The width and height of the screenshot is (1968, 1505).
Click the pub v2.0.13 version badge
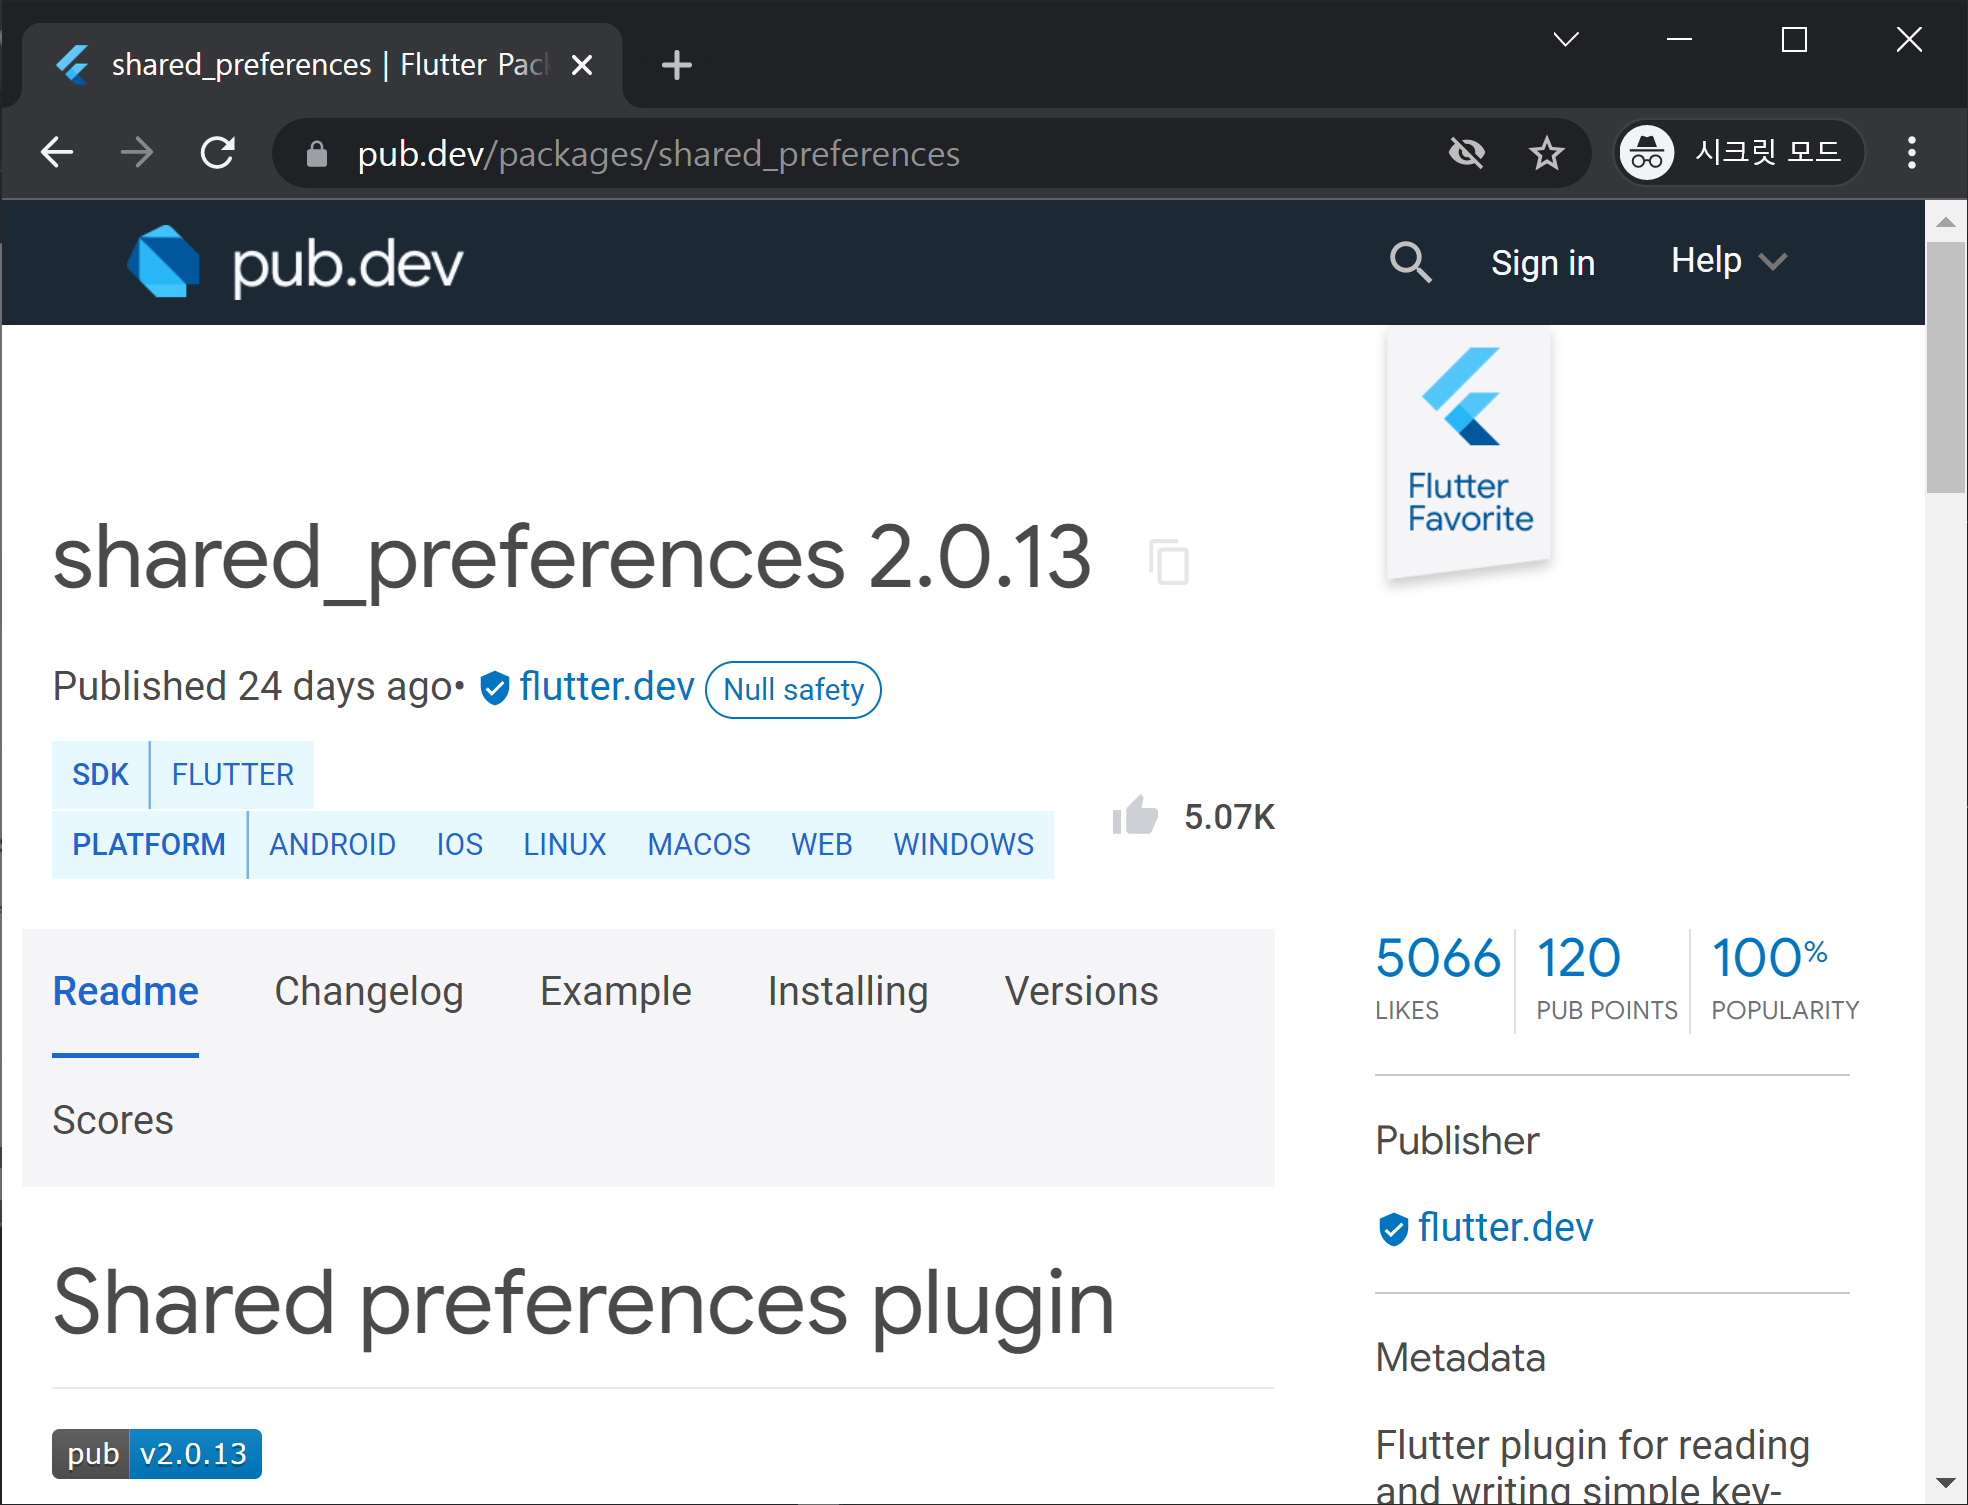pos(157,1453)
